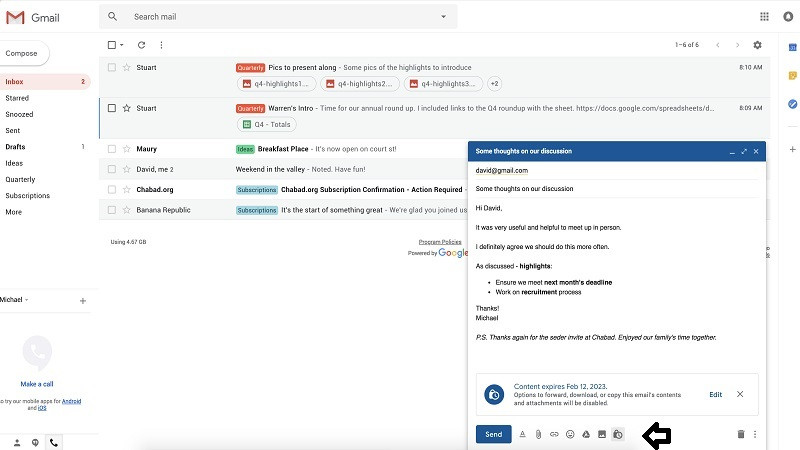Open the Snoozed folder

pyautogui.click(x=19, y=114)
